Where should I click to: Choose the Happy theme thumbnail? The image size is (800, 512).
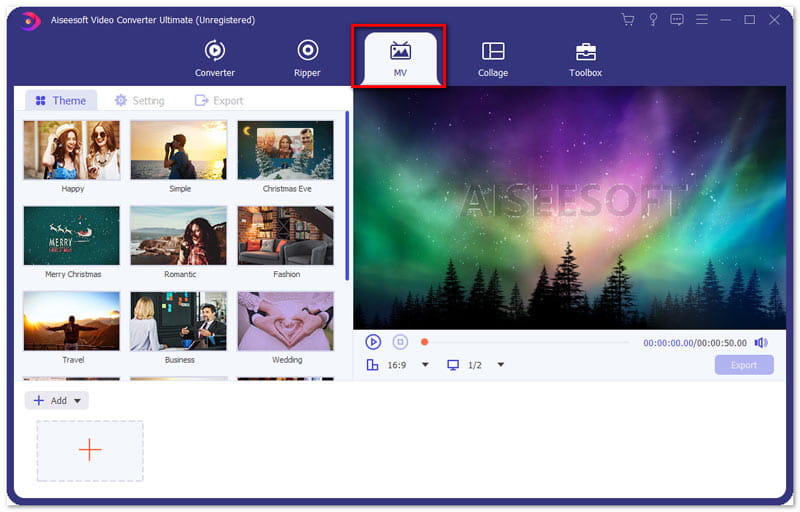(72, 150)
